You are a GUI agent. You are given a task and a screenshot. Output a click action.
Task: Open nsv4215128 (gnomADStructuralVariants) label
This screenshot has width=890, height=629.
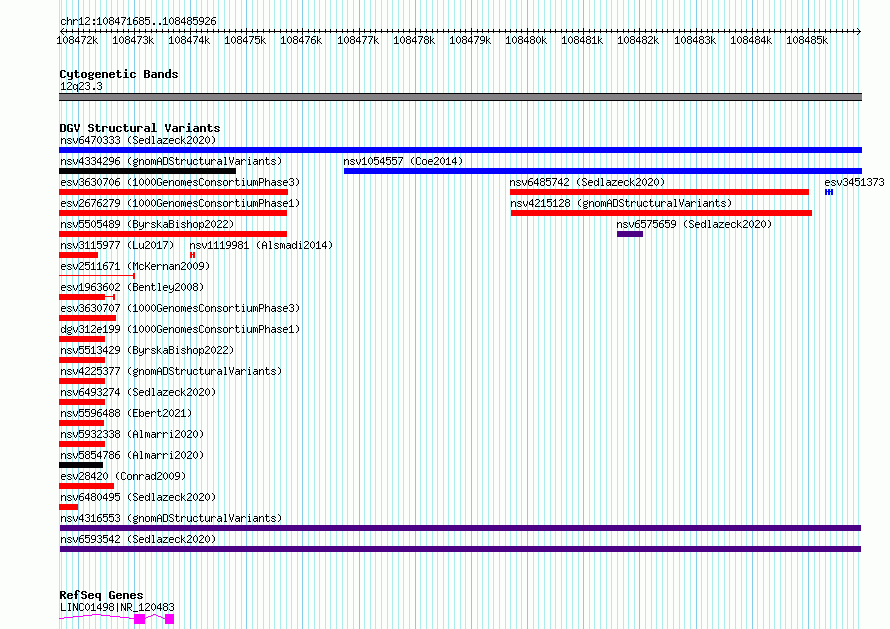pos(621,203)
